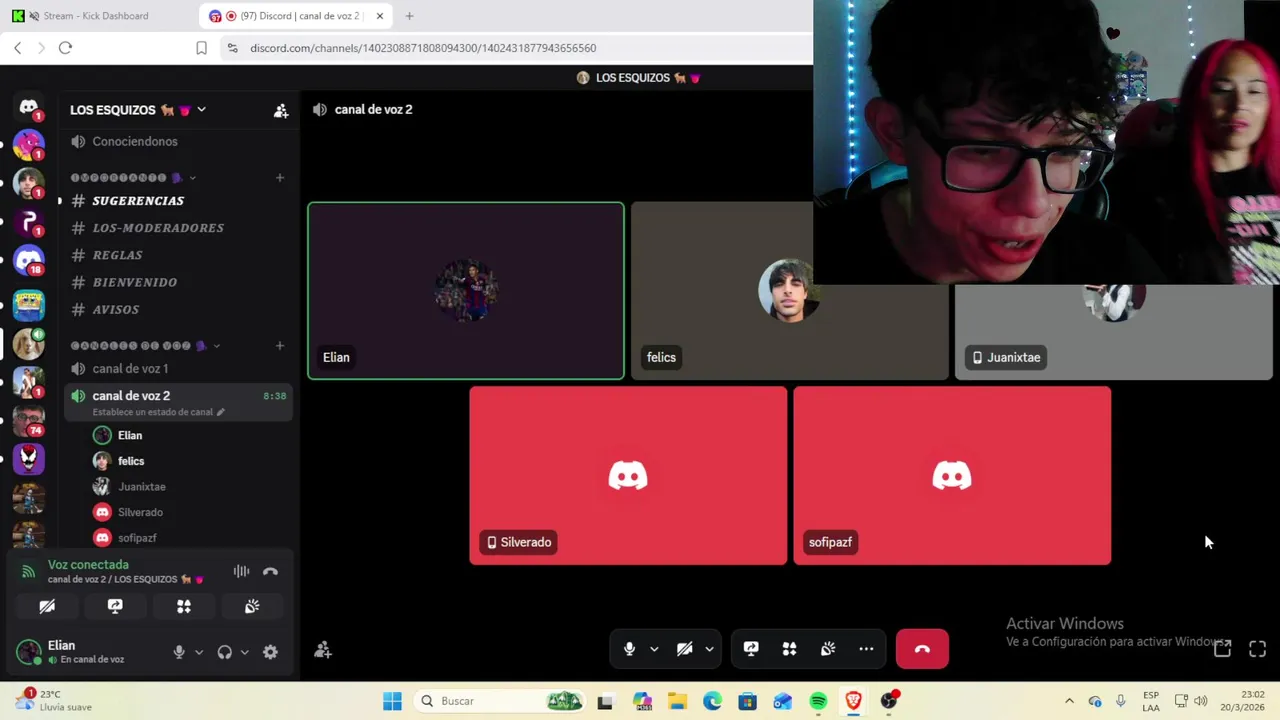Open the LOS-MODERADORES channel
The width and height of the screenshot is (1280, 720).
158,228
